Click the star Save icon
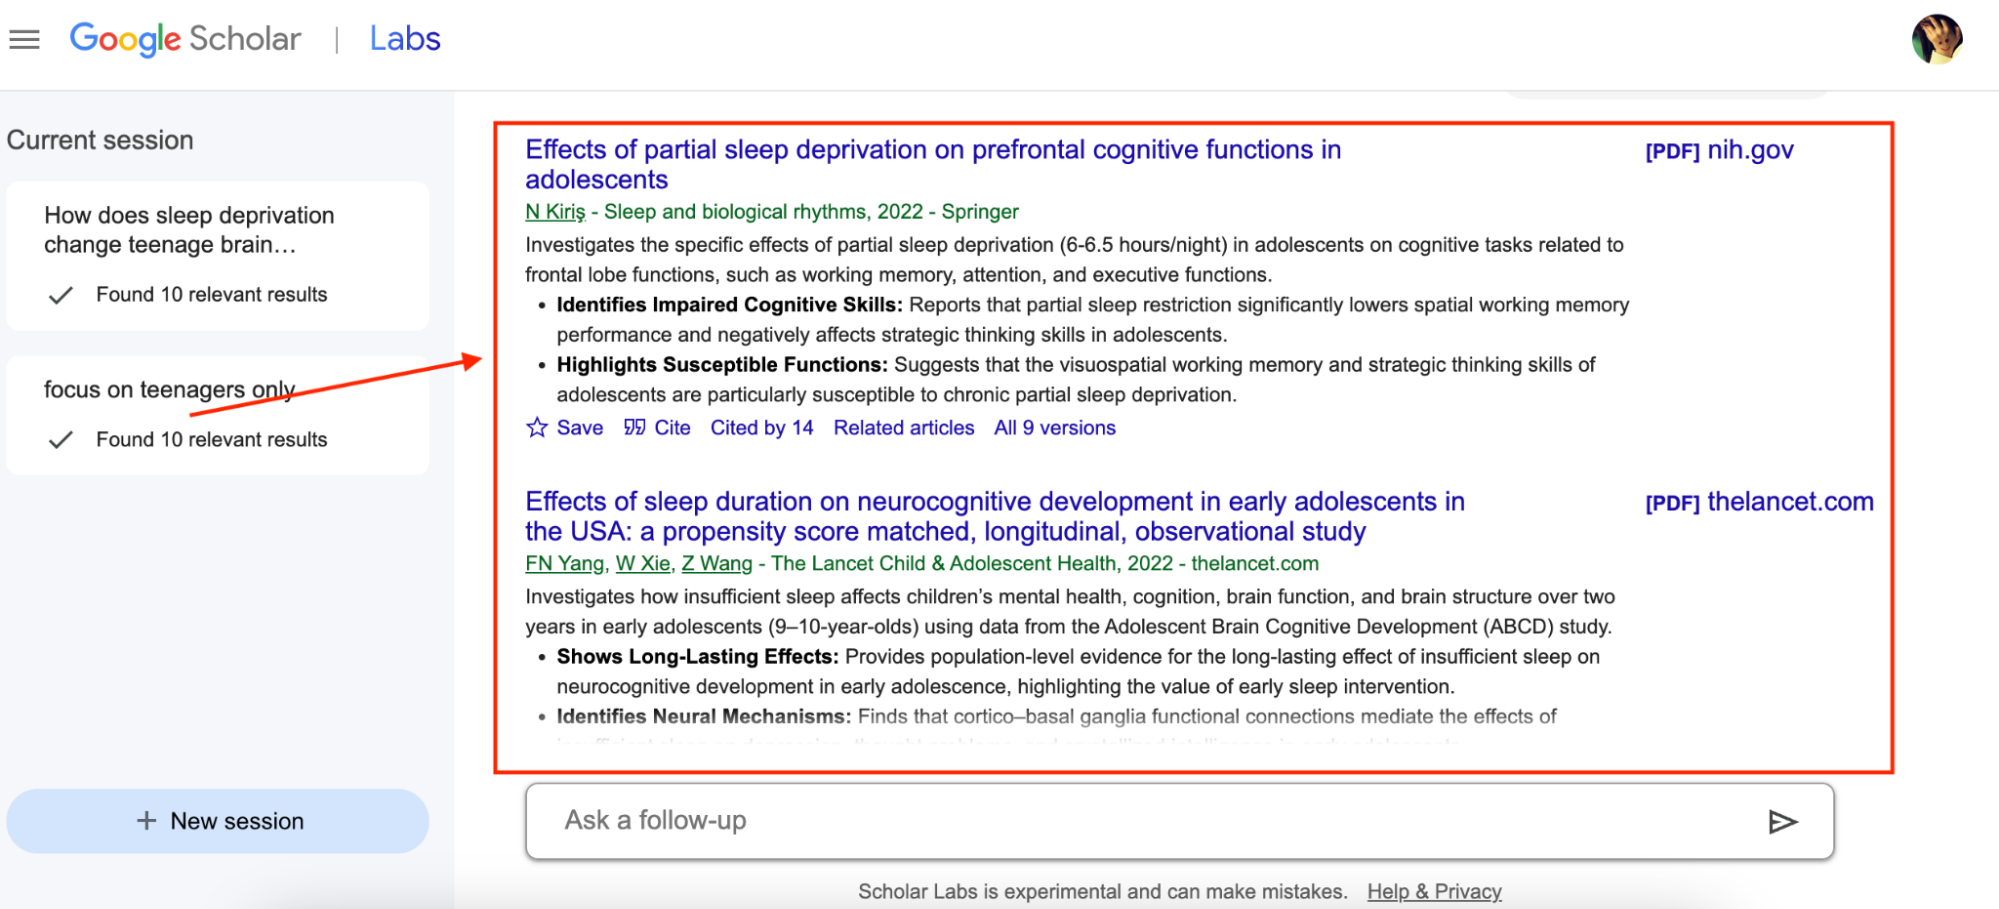This screenshot has height=909, width=1999. click(537, 428)
